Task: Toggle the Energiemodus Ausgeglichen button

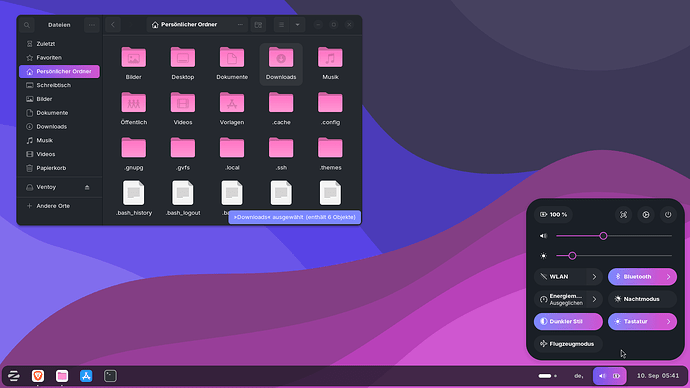Action: [560, 299]
